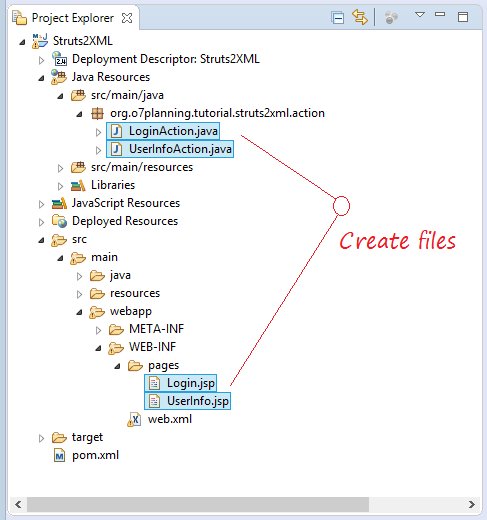Select the Login.jsp file
Screen dimensions: 487x520
coord(180,383)
